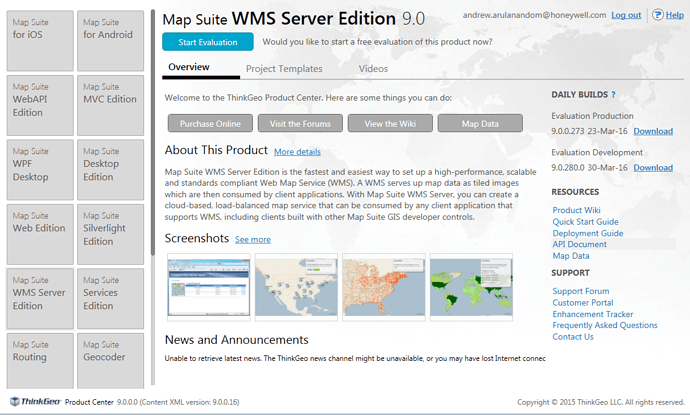
Task: Click the Log out link
Action: tap(626, 15)
